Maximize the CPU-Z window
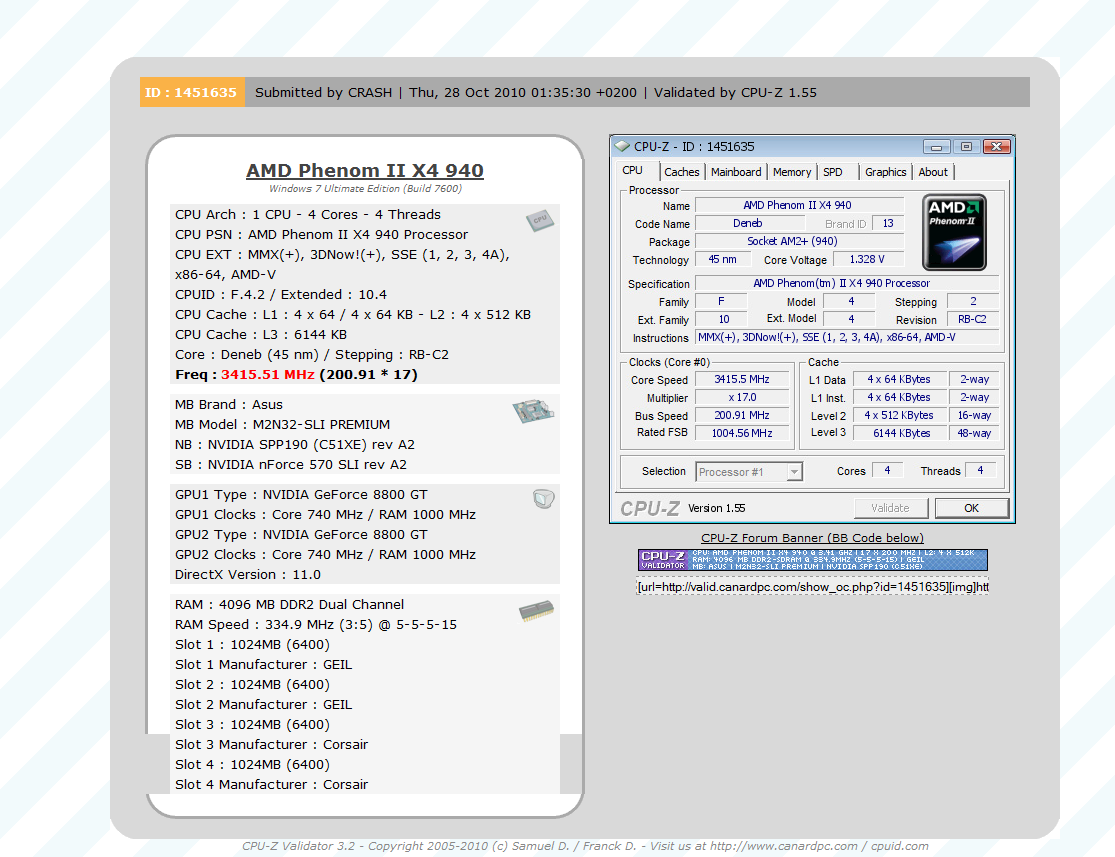 click(966, 147)
